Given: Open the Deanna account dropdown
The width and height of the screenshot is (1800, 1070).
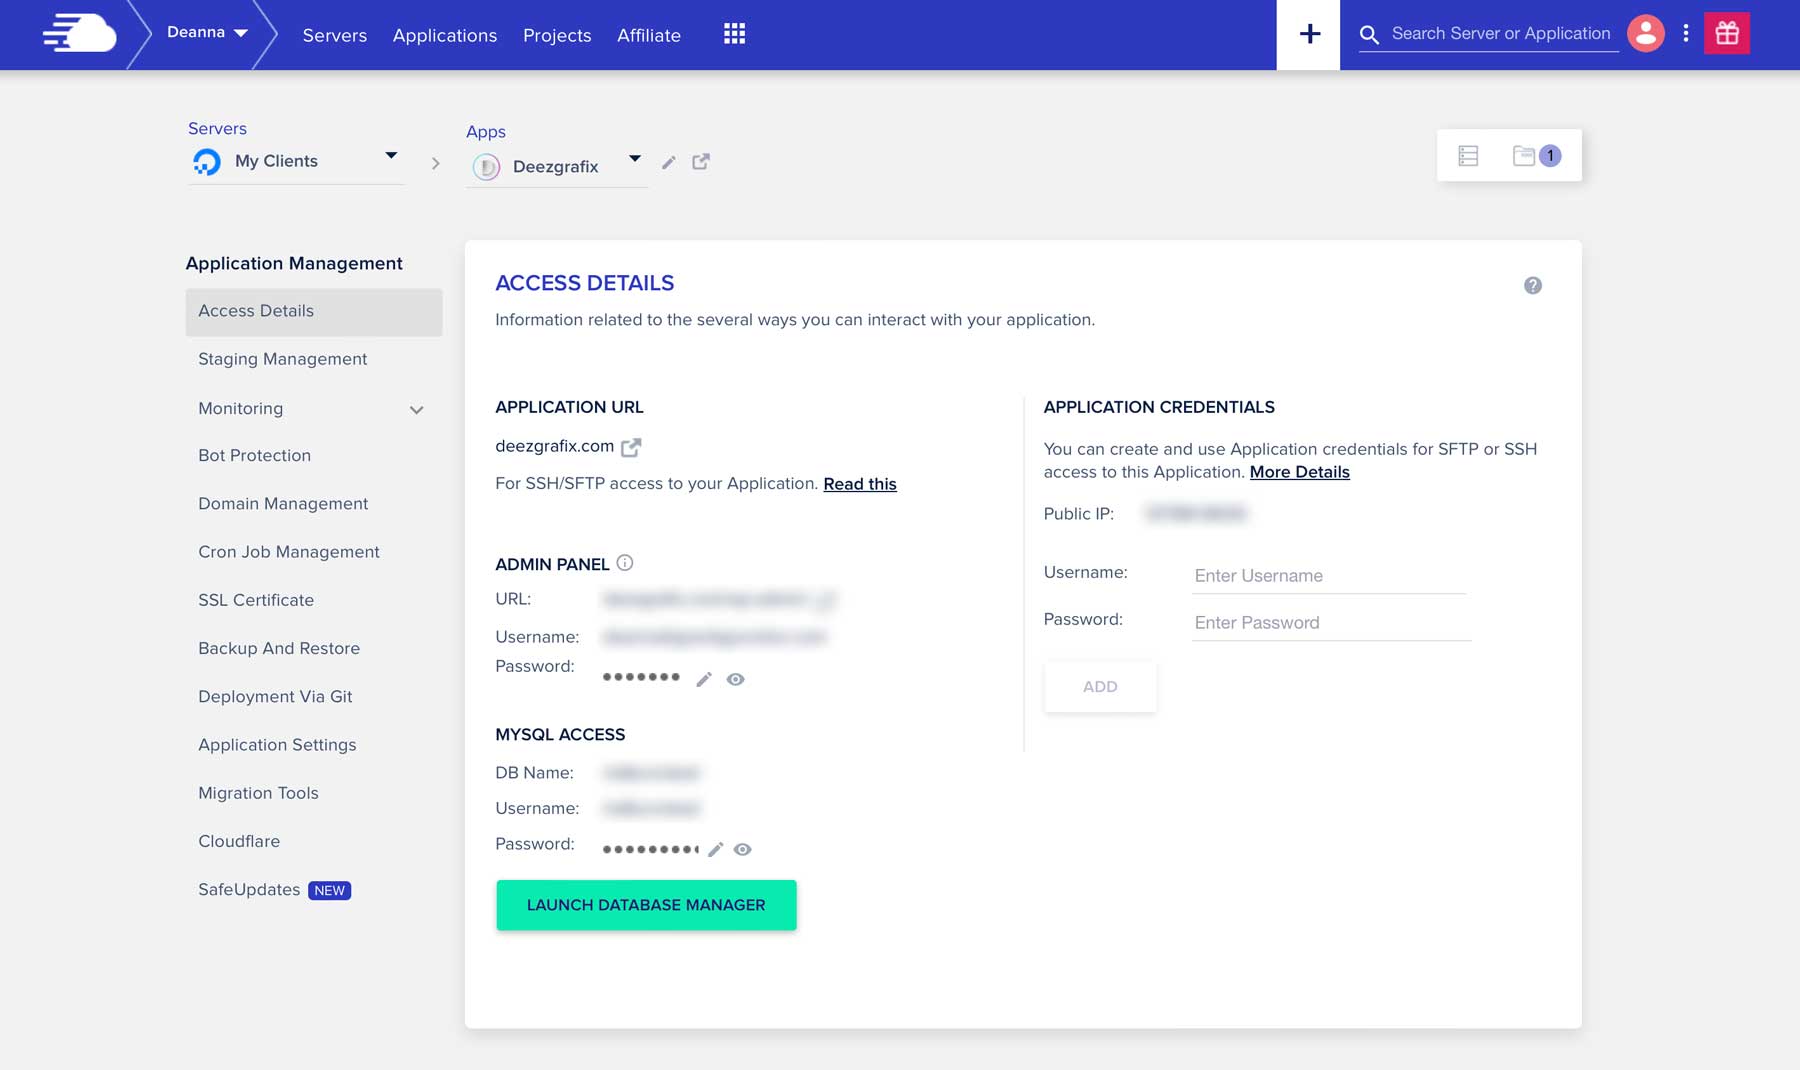Looking at the screenshot, I should point(205,32).
